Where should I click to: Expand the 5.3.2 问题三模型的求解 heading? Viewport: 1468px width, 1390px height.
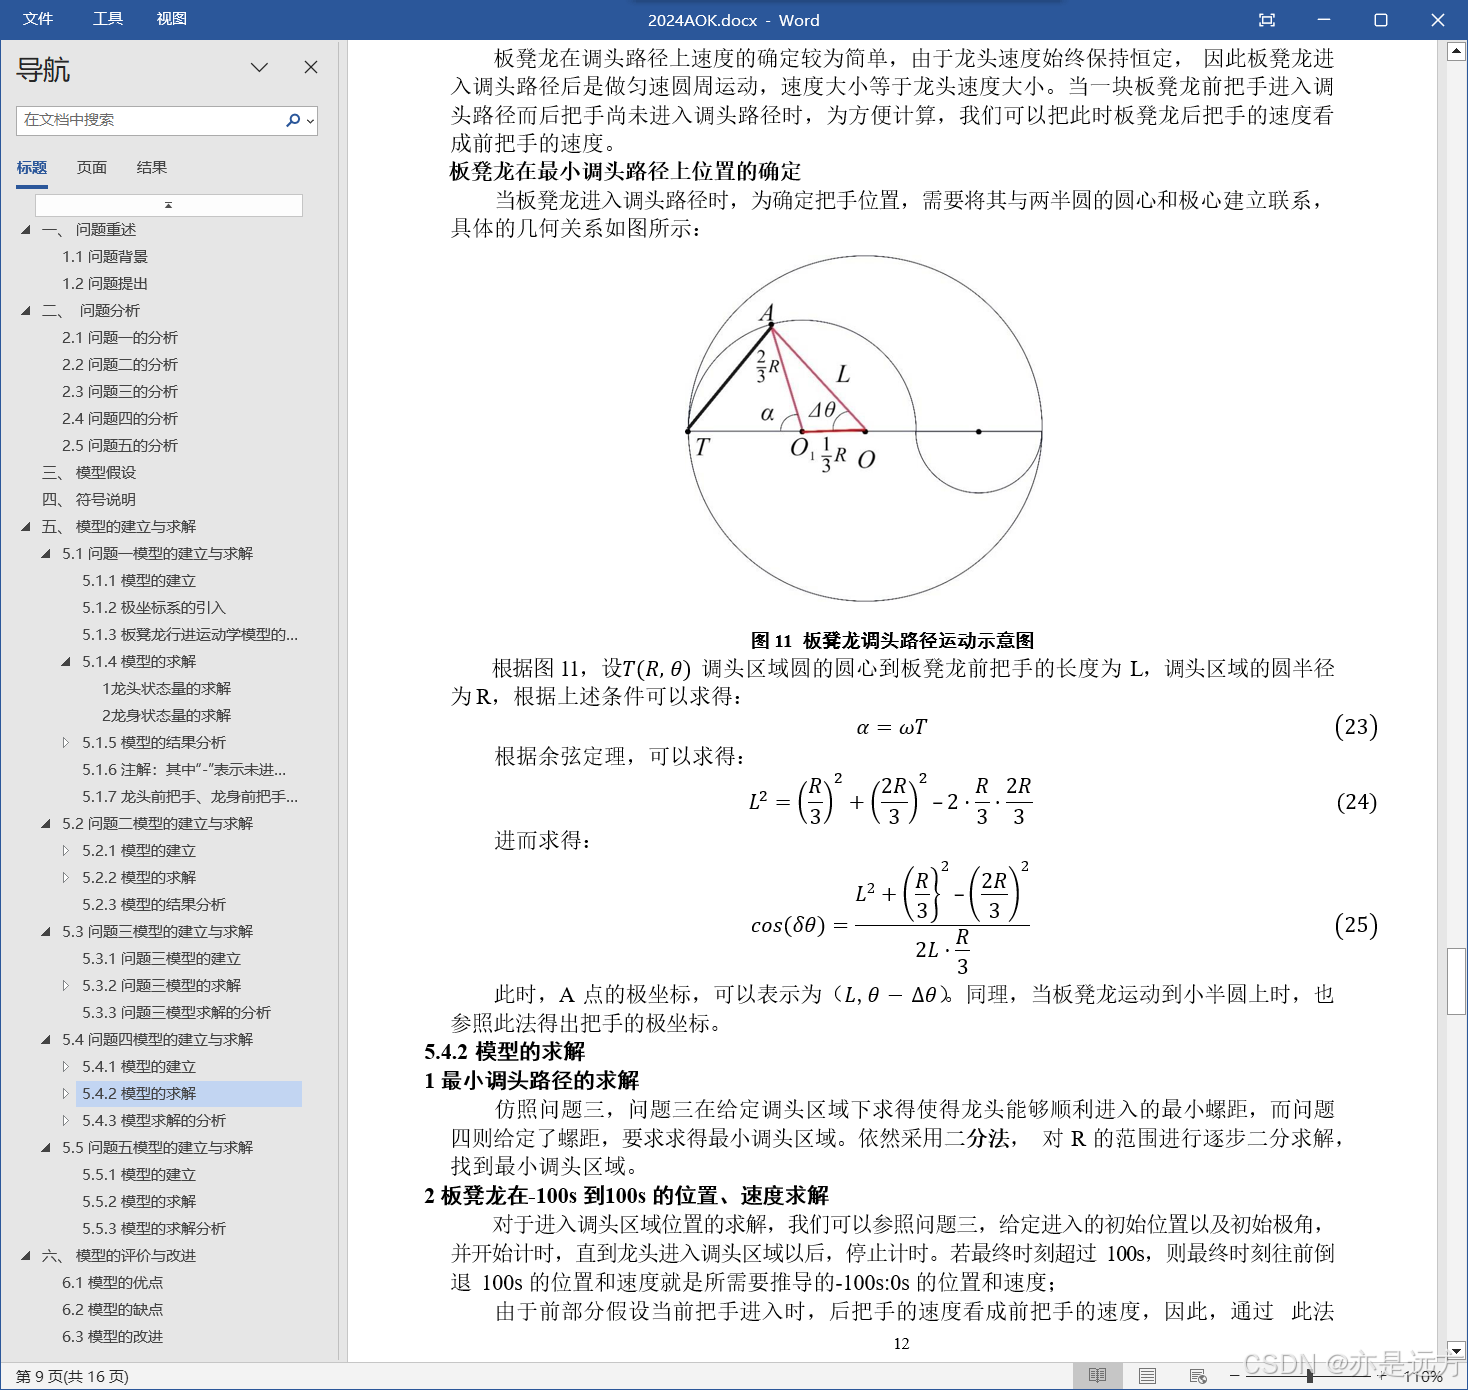point(66,986)
